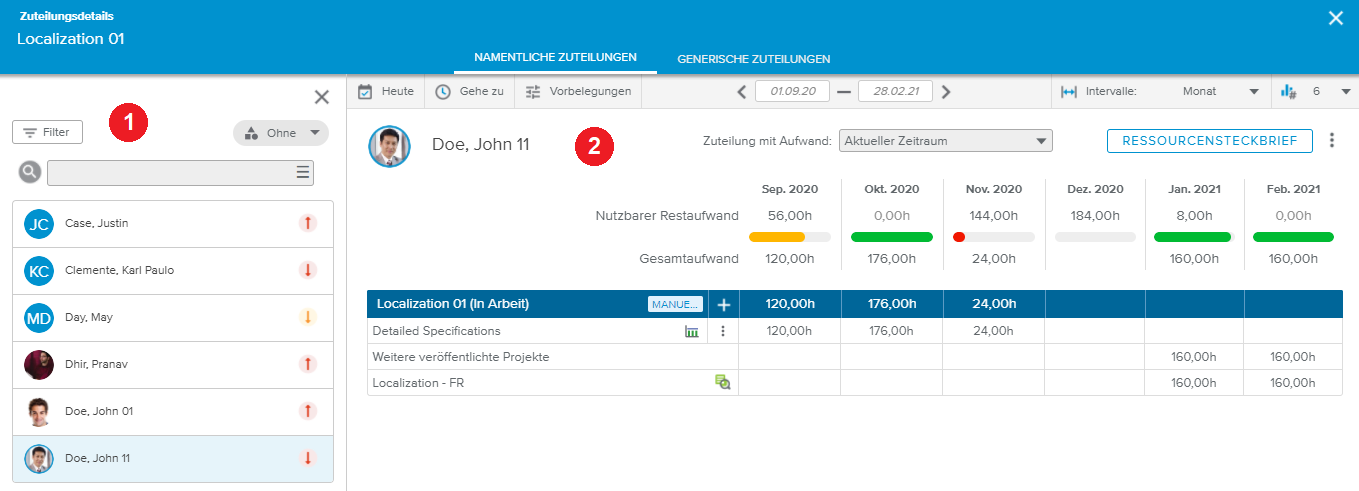Image resolution: width=1359 pixels, height=491 pixels.
Task: Click the search magnifier icon
Action: pyautogui.click(x=30, y=172)
